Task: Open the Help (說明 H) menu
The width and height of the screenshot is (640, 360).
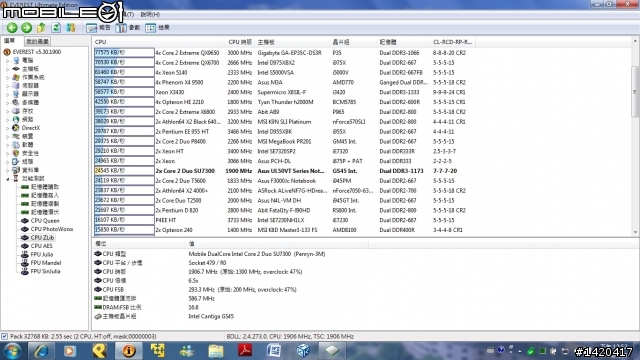Action: coord(150,14)
